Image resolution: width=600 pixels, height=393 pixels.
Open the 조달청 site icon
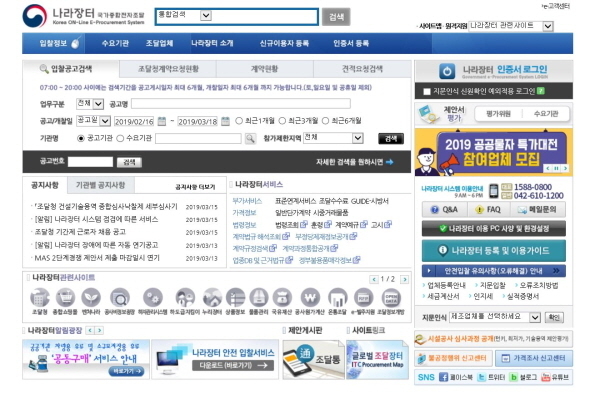pos(40,297)
